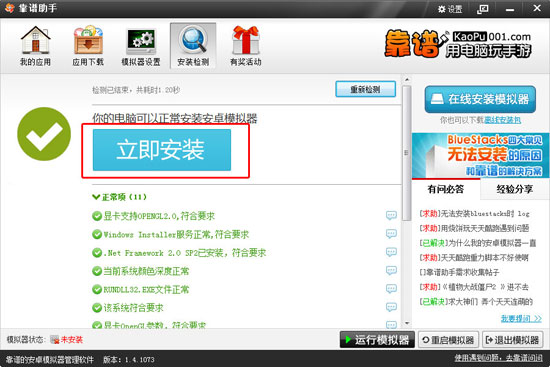Click 版本: 1.4.1073 version text
550x367 pixels.
[129, 360]
